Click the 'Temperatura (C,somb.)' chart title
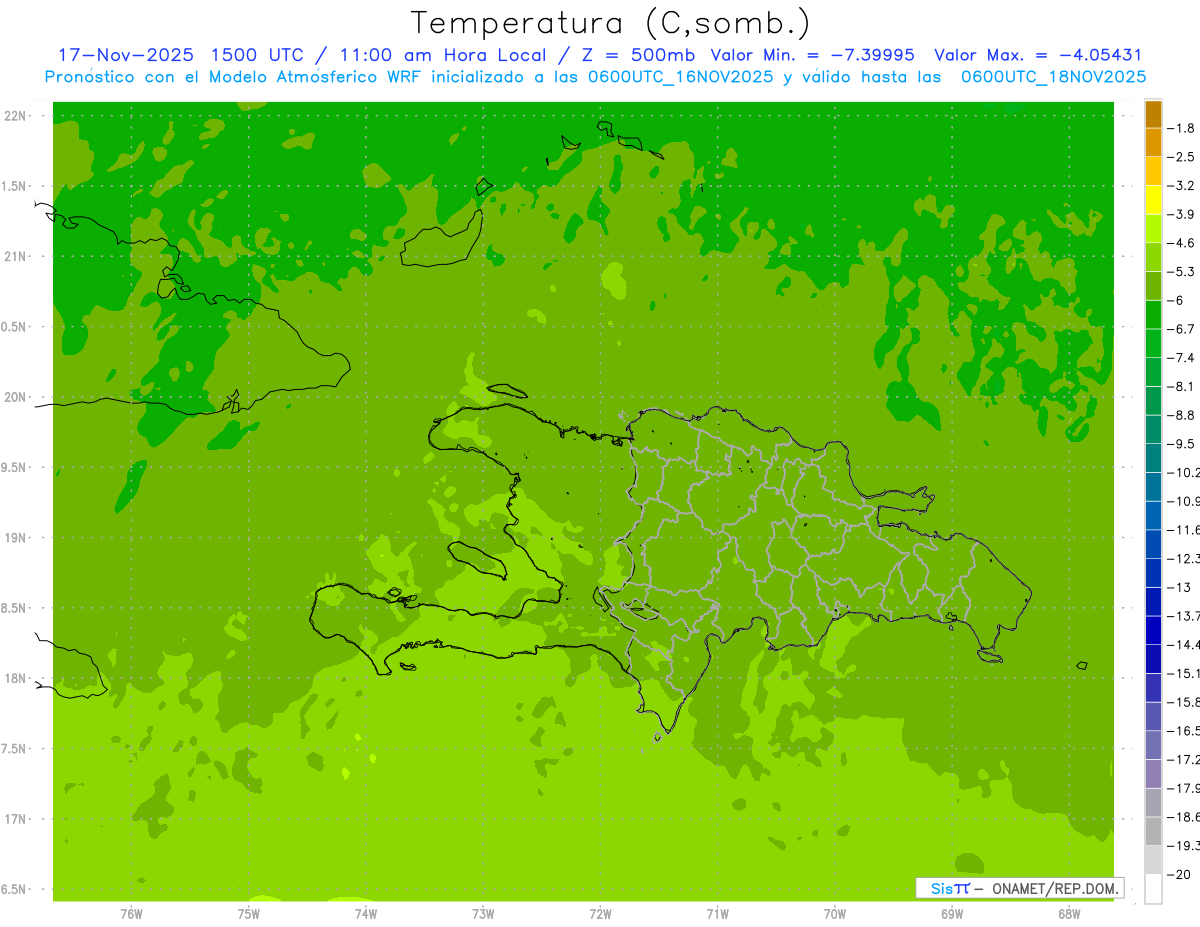The width and height of the screenshot is (1200, 927). coord(611,23)
